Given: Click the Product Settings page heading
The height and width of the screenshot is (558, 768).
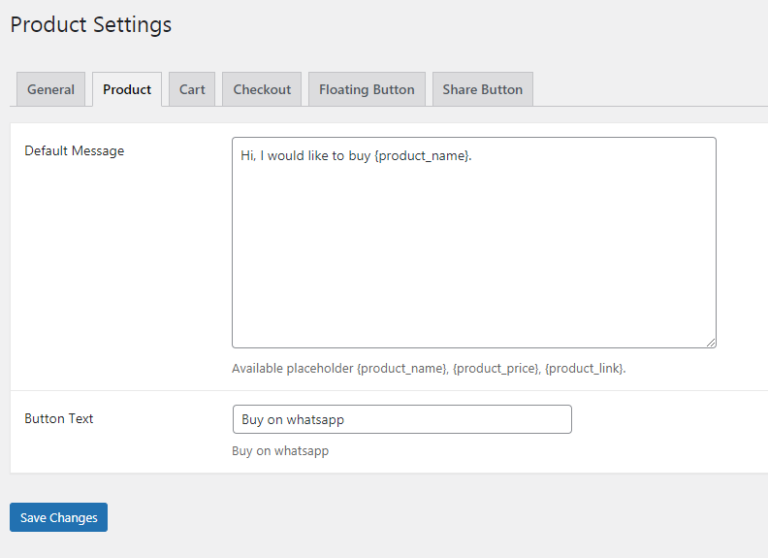Looking at the screenshot, I should point(91,24).
